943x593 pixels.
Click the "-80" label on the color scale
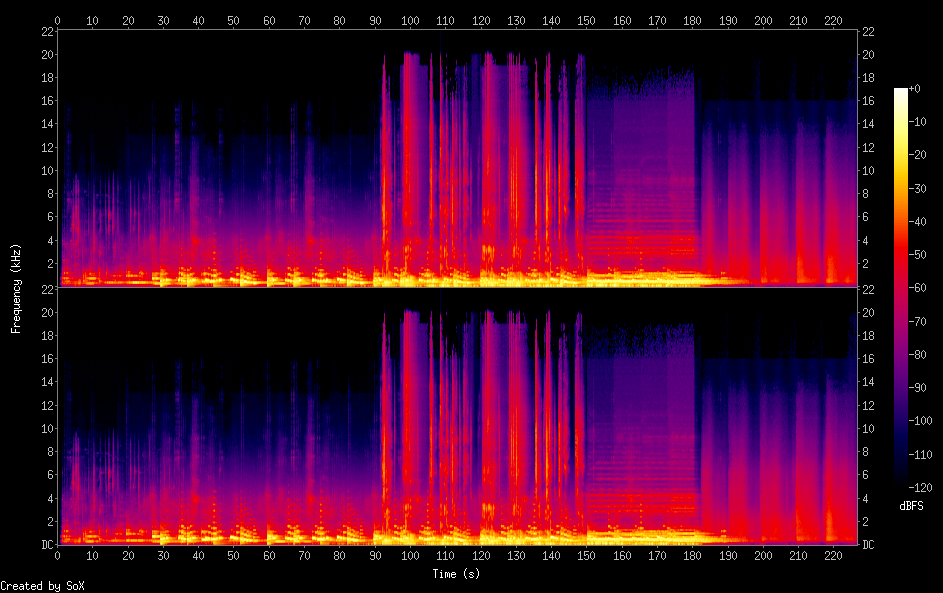(x=917, y=354)
